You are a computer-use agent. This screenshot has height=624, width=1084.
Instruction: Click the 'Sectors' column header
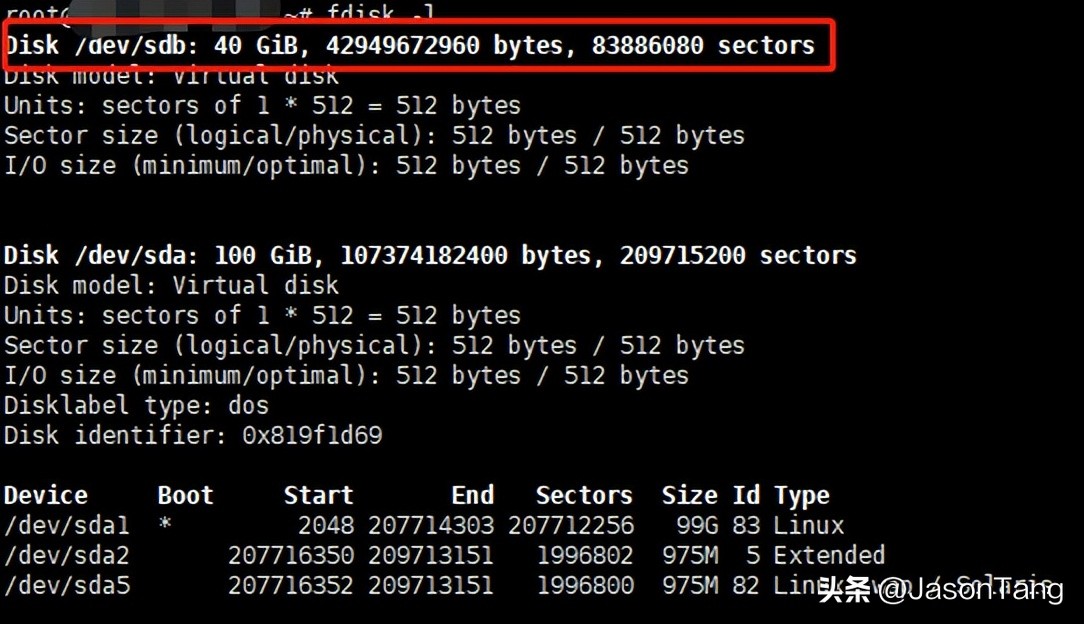pos(584,496)
